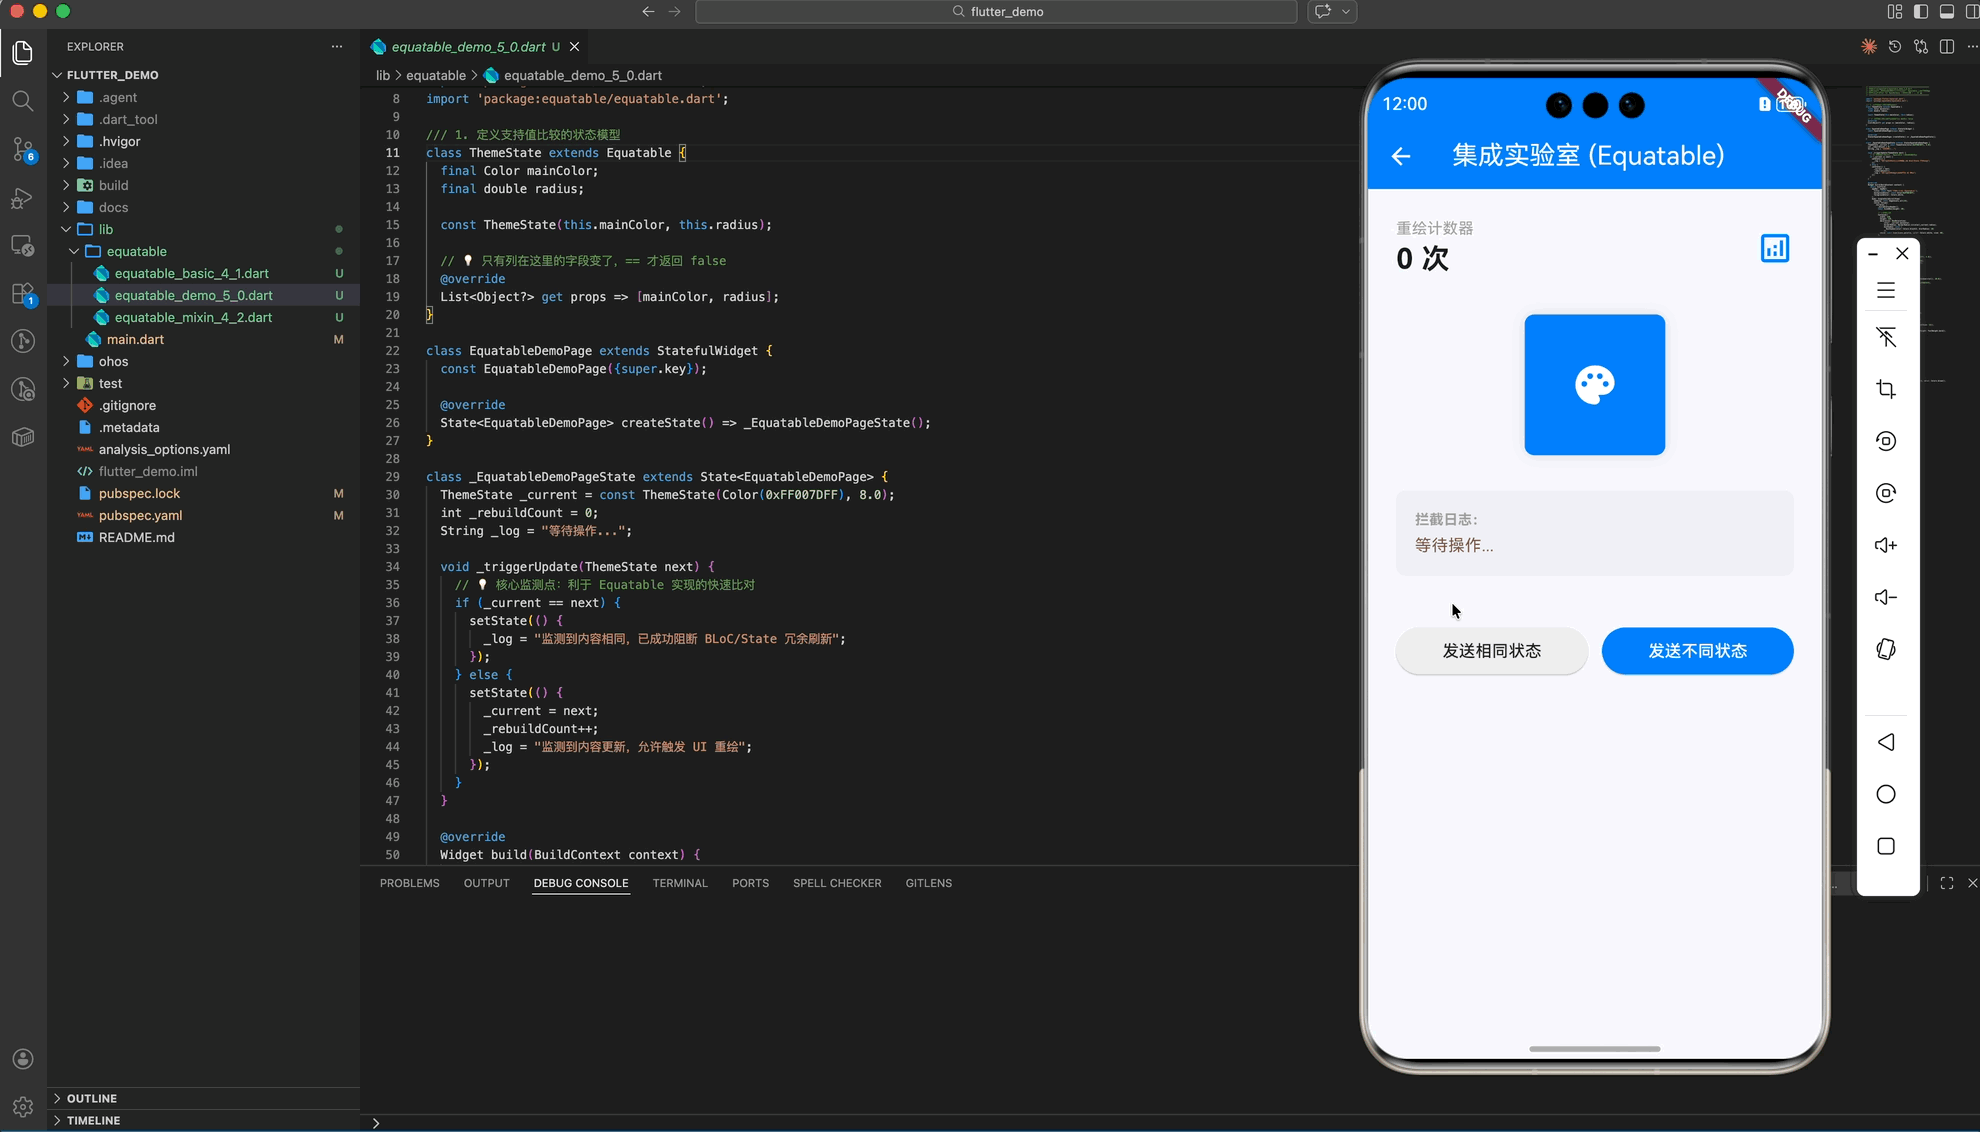Click the blue palette color box
The width and height of the screenshot is (1980, 1132).
1594,385
